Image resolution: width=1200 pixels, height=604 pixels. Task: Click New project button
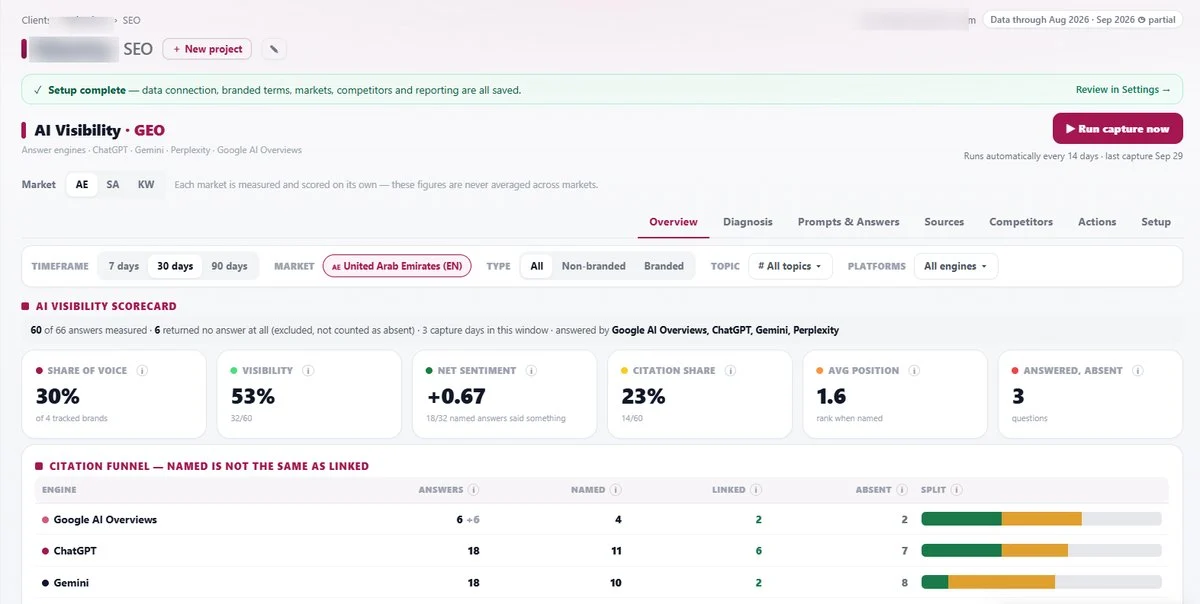pos(207,49)
